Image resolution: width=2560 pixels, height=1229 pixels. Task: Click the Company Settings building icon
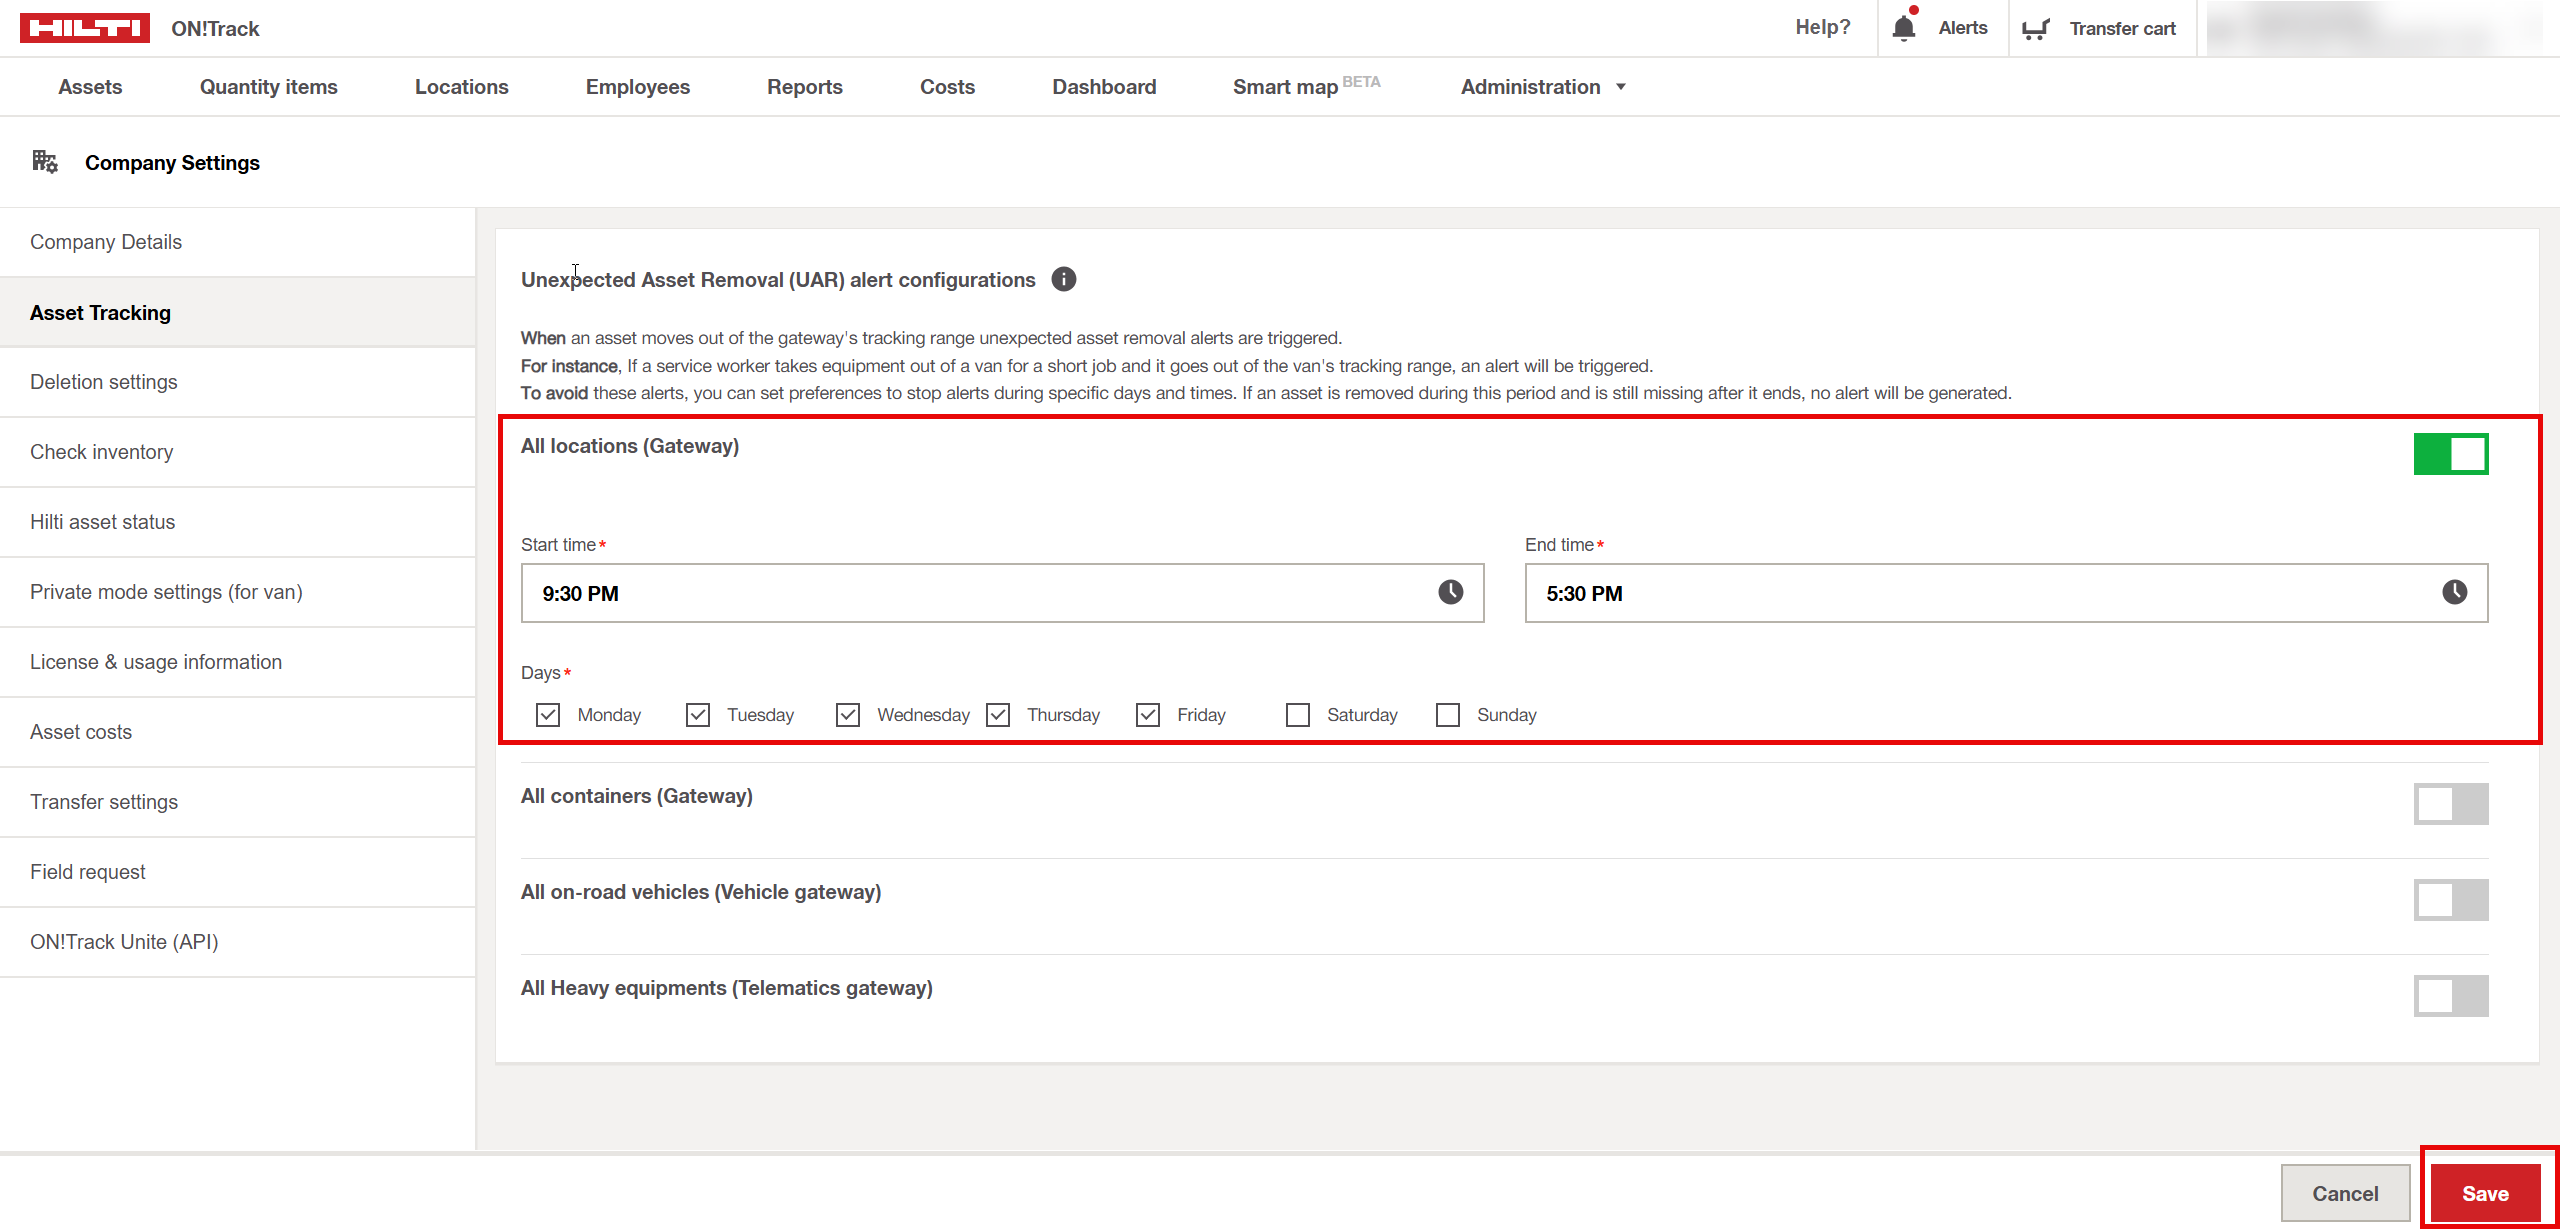click(x=45, y=162)
